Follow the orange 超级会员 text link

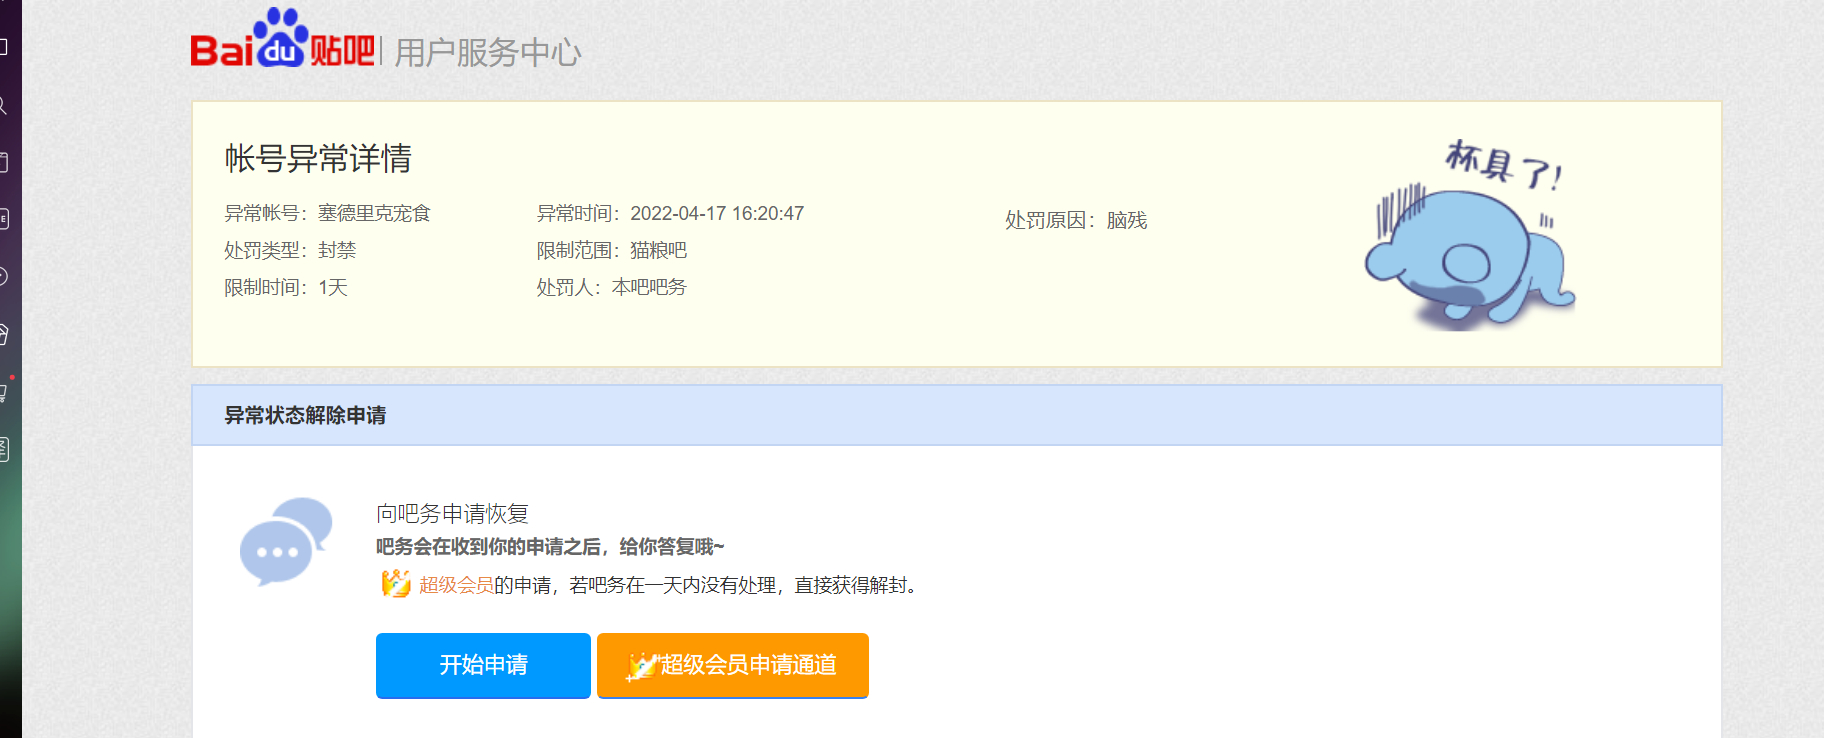tap(456, 585)
